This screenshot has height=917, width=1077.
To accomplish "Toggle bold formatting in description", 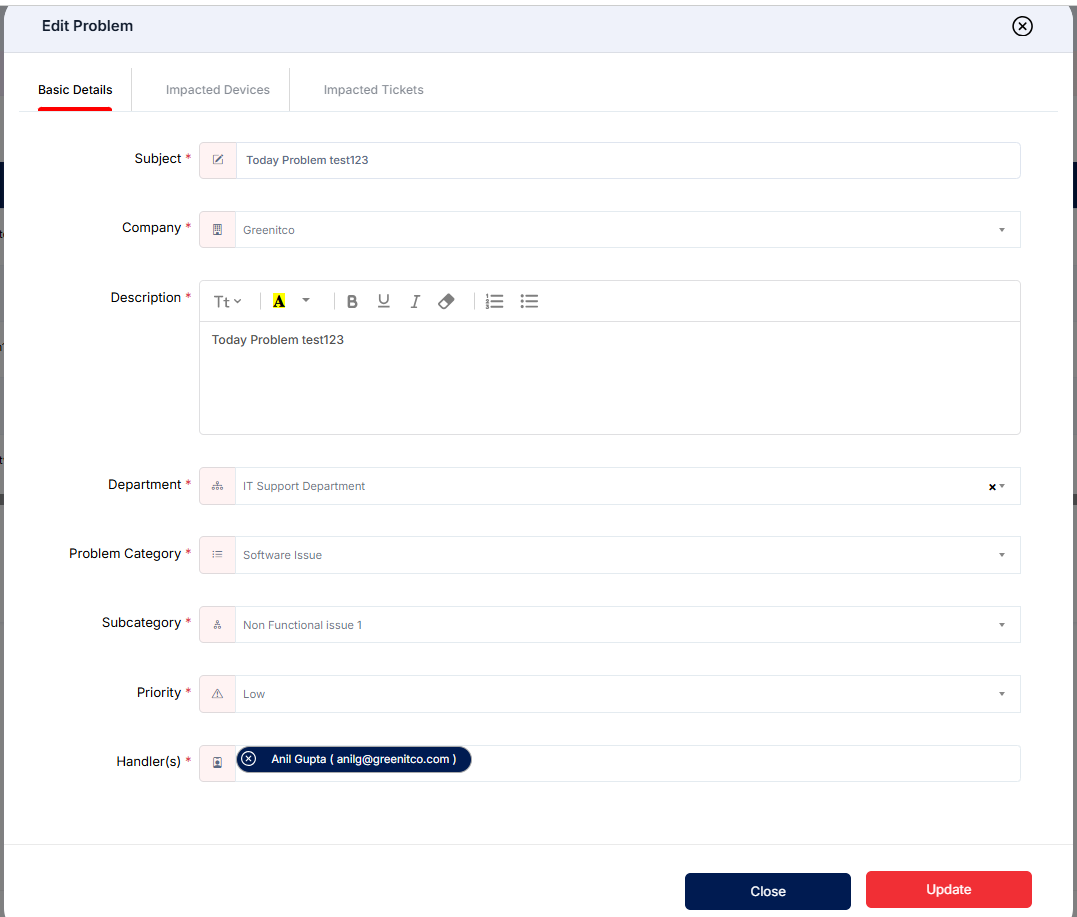I will (352, 302).
